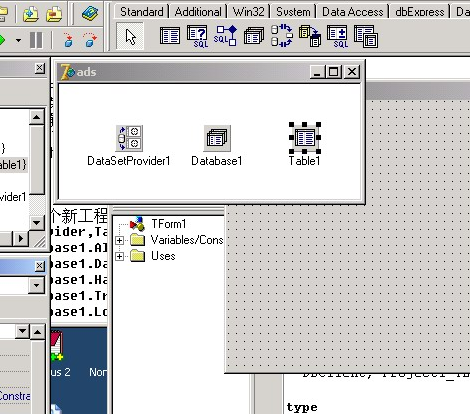Pick the TDatabase component from palette
Image resolution: width=471 pixels, height=416 pixels.
pyautogui.click(x=254, y=36)
